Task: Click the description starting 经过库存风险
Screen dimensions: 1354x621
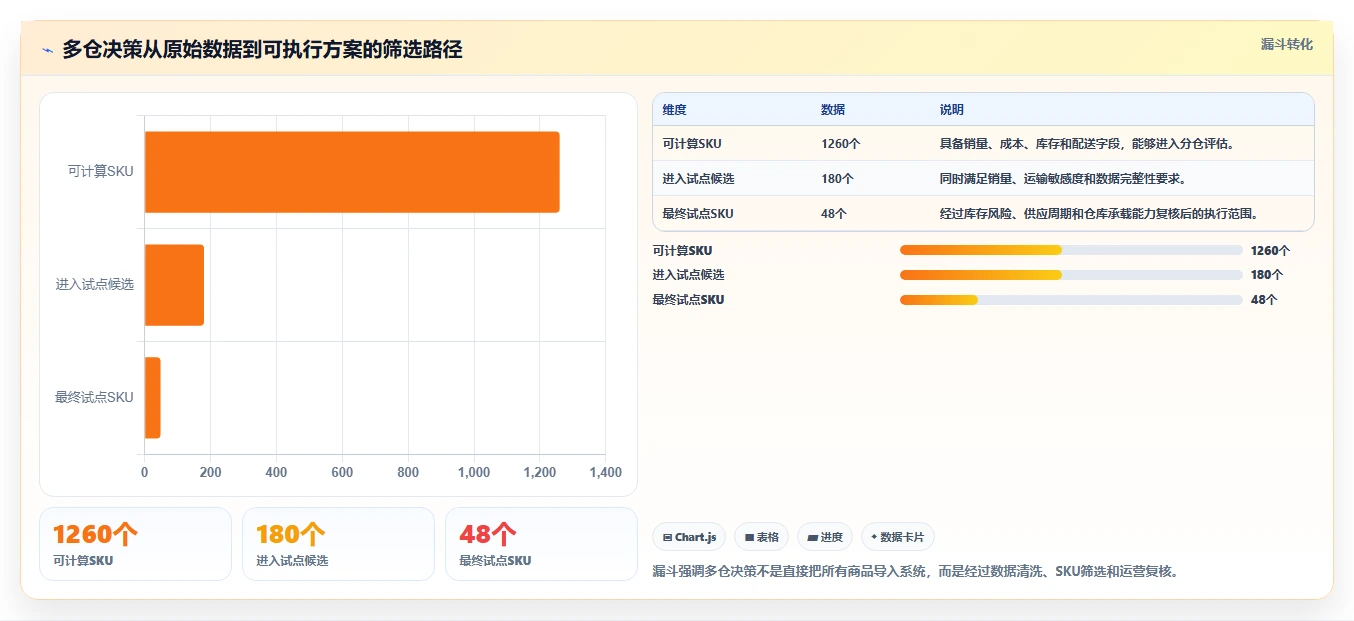Action: 1099,214
